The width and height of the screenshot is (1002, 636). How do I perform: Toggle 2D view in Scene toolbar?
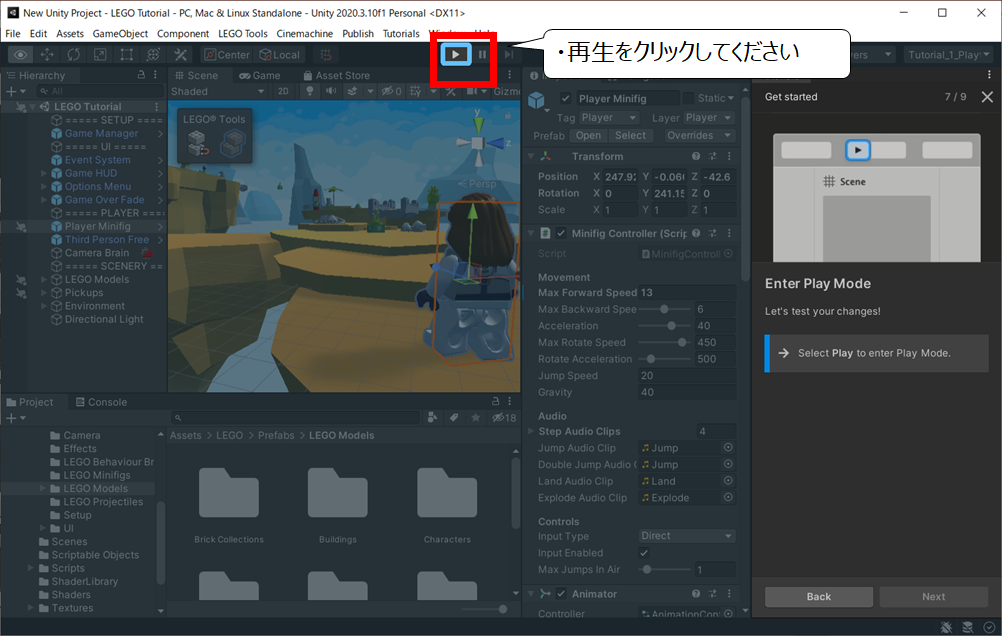pos(283,91)
